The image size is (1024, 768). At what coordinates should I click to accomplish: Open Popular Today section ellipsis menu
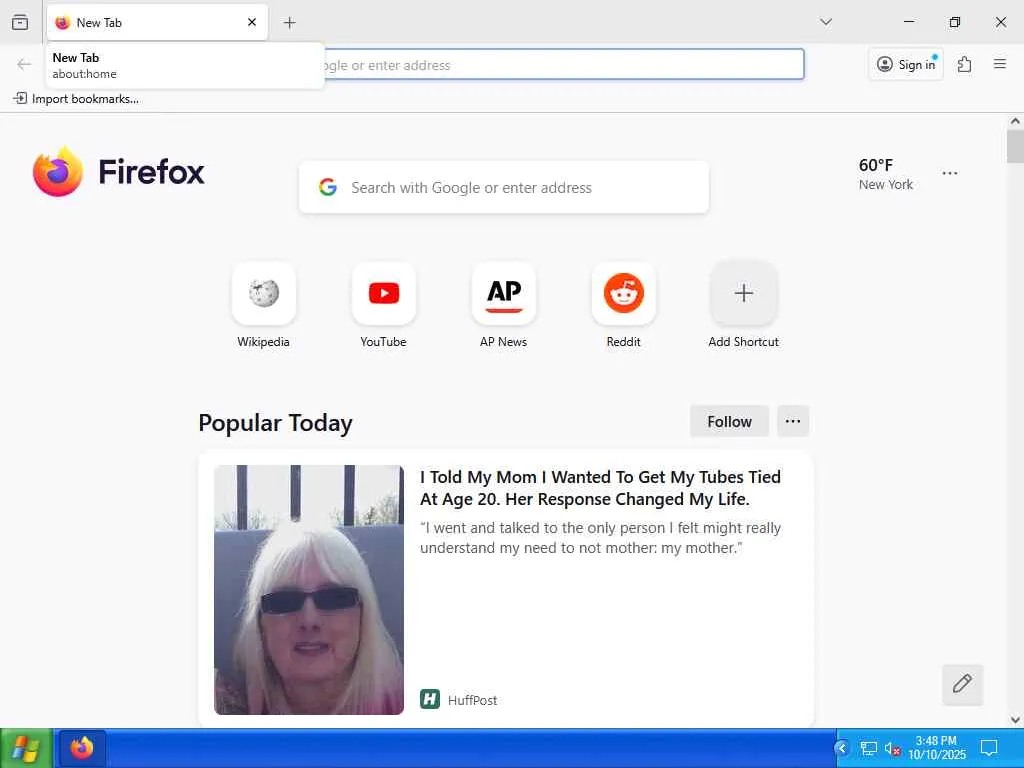pyautogui.click(x=793, y=421)
